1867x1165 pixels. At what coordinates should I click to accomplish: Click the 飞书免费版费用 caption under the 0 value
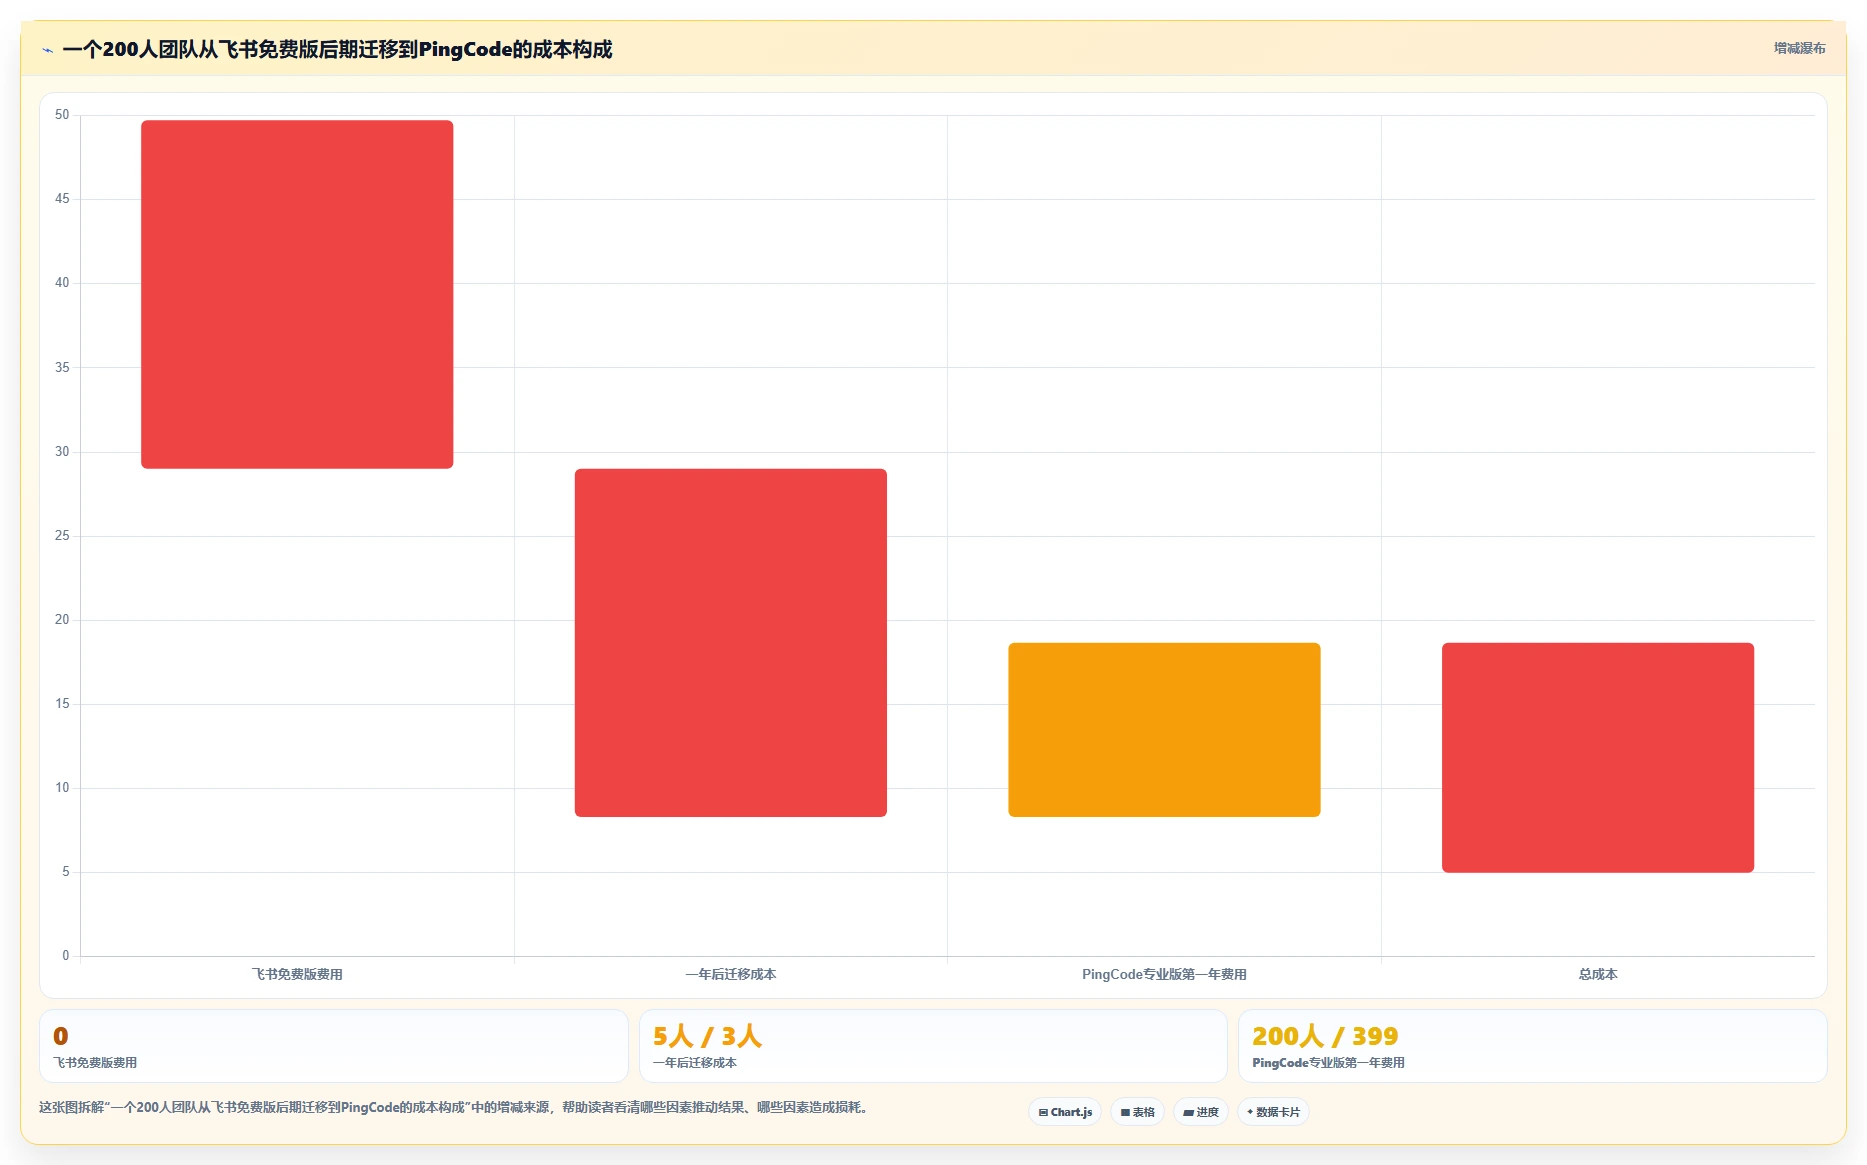coord(95,1063)
